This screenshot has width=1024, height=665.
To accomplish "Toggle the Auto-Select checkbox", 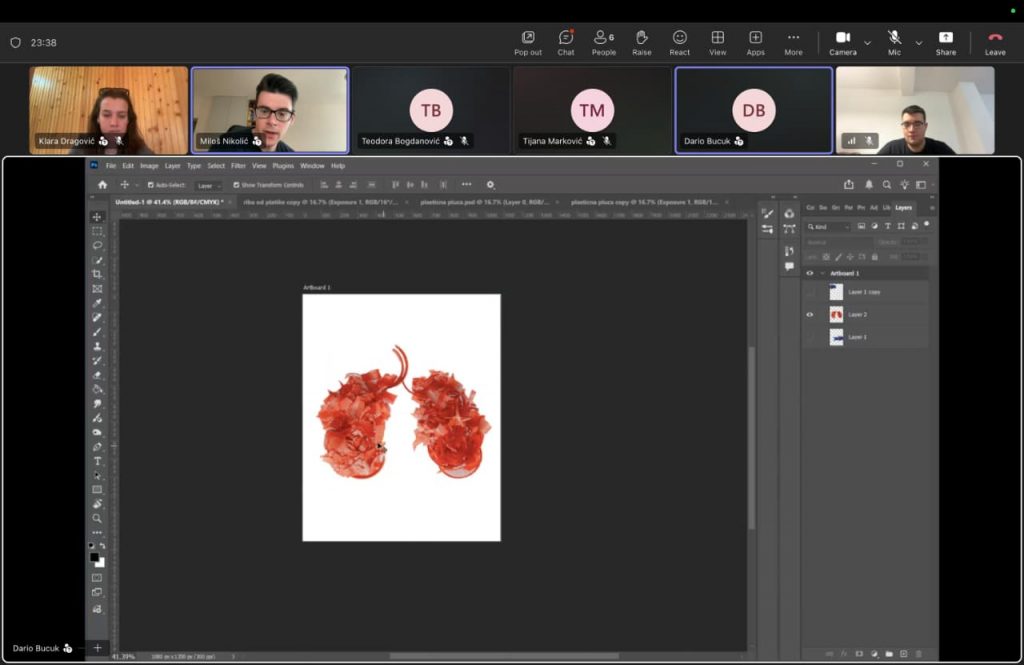I will pyautogui.click(x=151, y=185).
